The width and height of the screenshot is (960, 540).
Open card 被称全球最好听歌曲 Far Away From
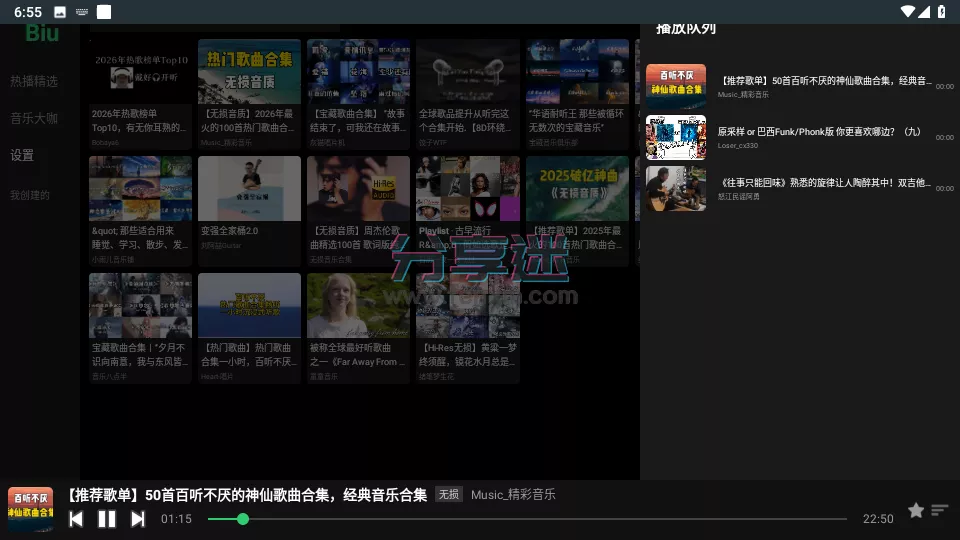click(358, 328)
